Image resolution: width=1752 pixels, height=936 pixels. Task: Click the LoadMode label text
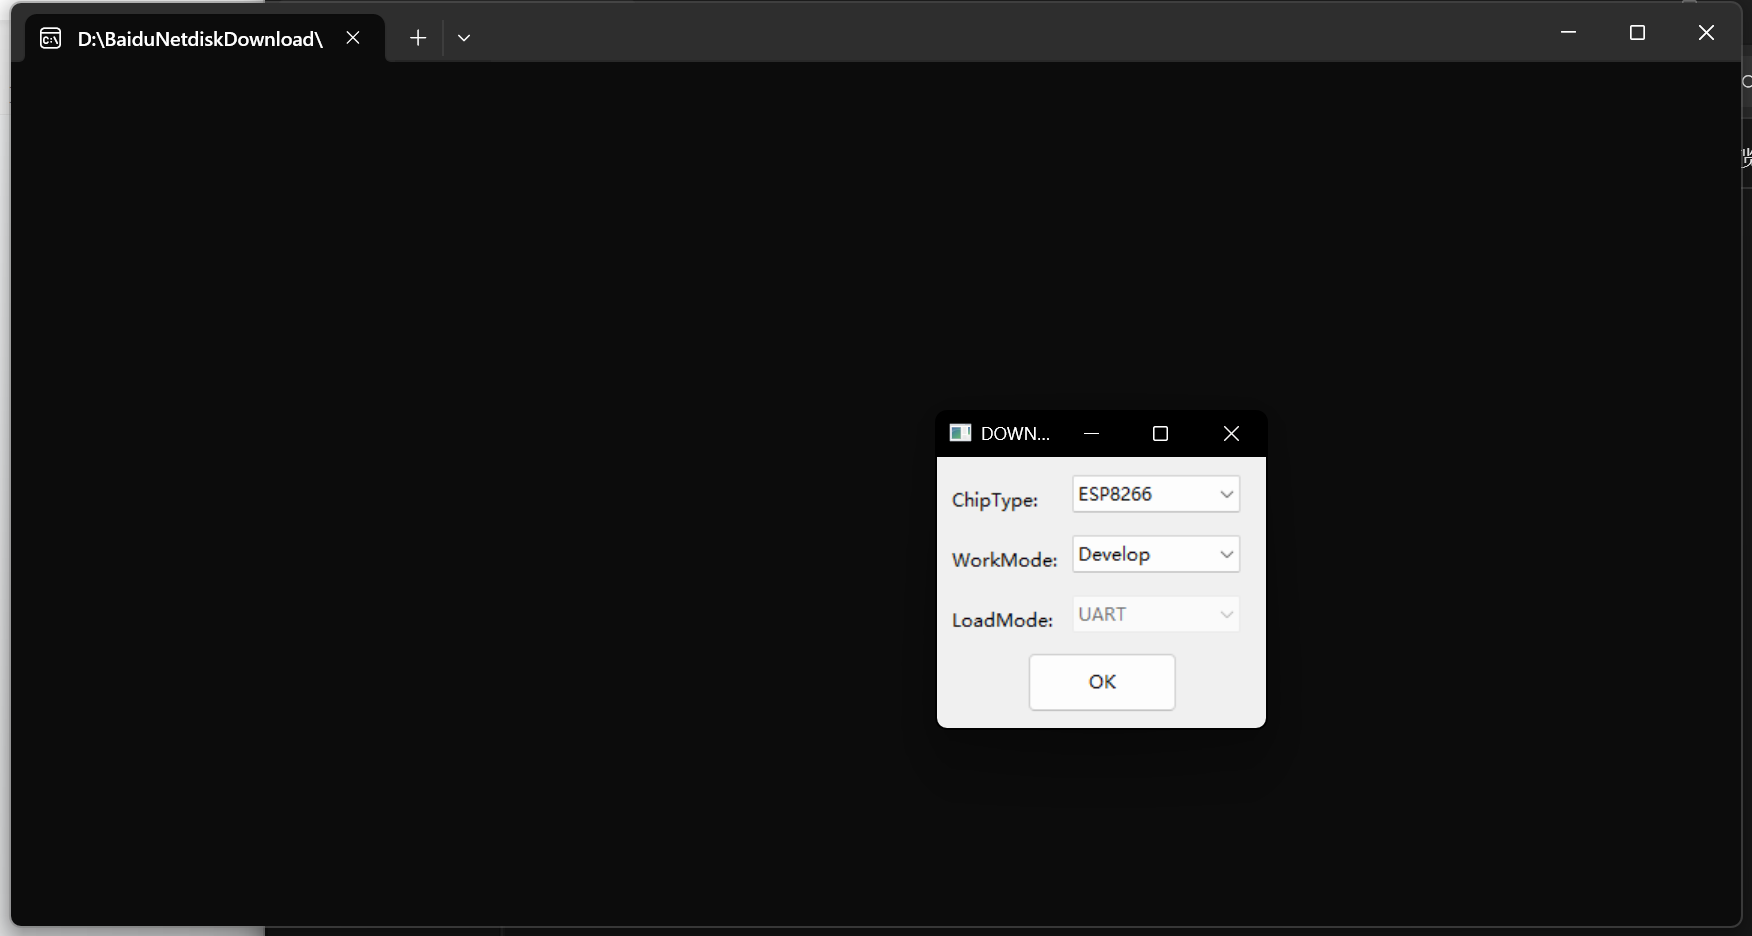(1002, 620)
